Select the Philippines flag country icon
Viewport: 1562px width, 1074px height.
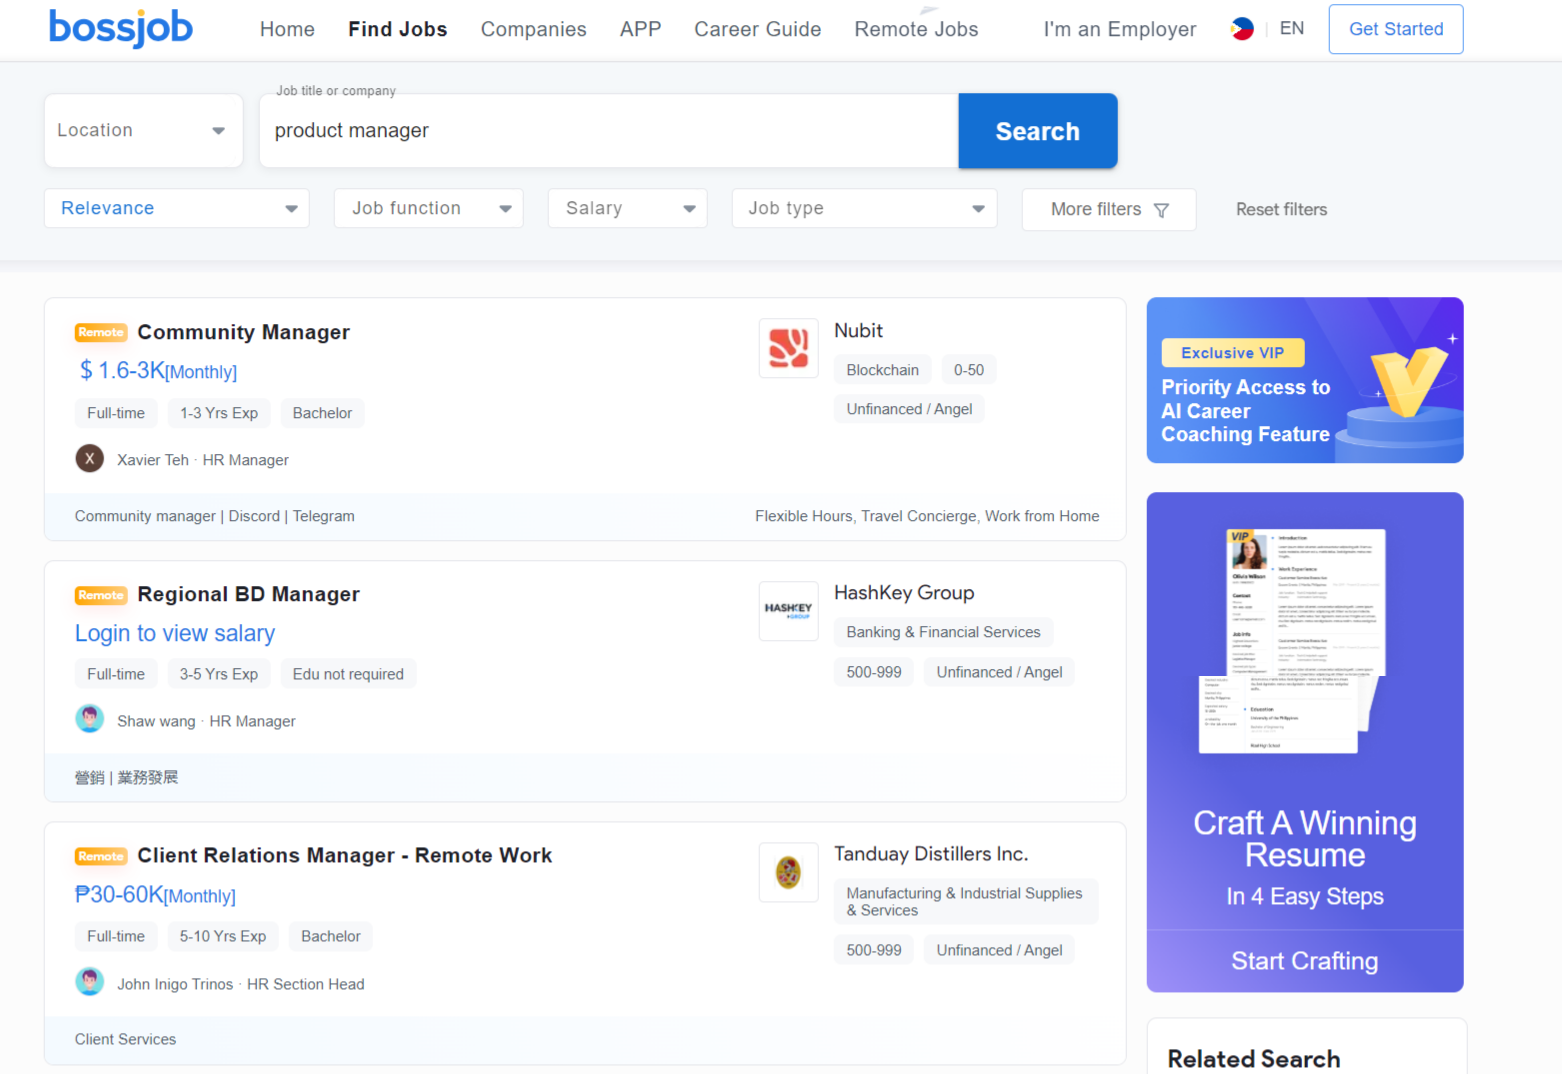click(1242, 29)
